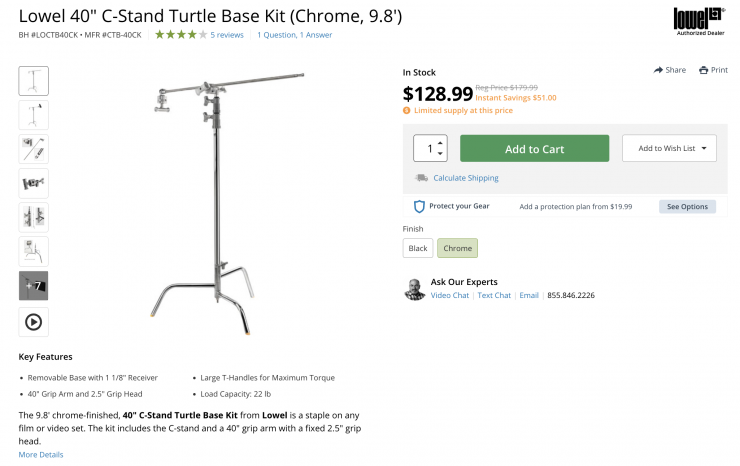Open the 5 reviews link
740x466 pixels.
[x=227, y=35]
